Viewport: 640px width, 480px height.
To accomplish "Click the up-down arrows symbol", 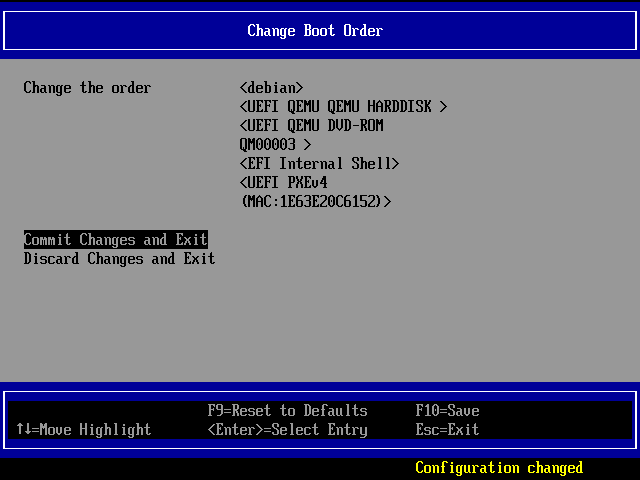I will [23, 430].
